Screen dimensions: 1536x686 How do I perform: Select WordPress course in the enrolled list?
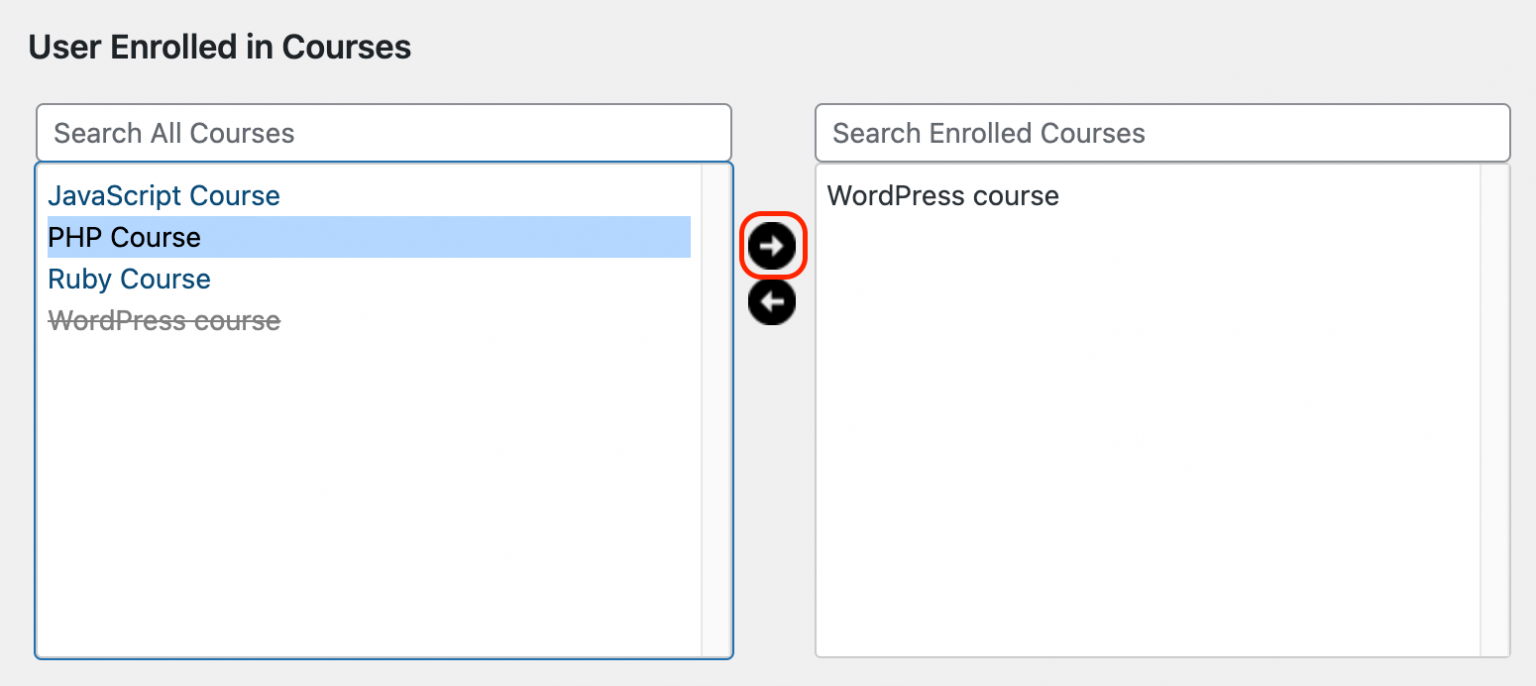[941, 195]
